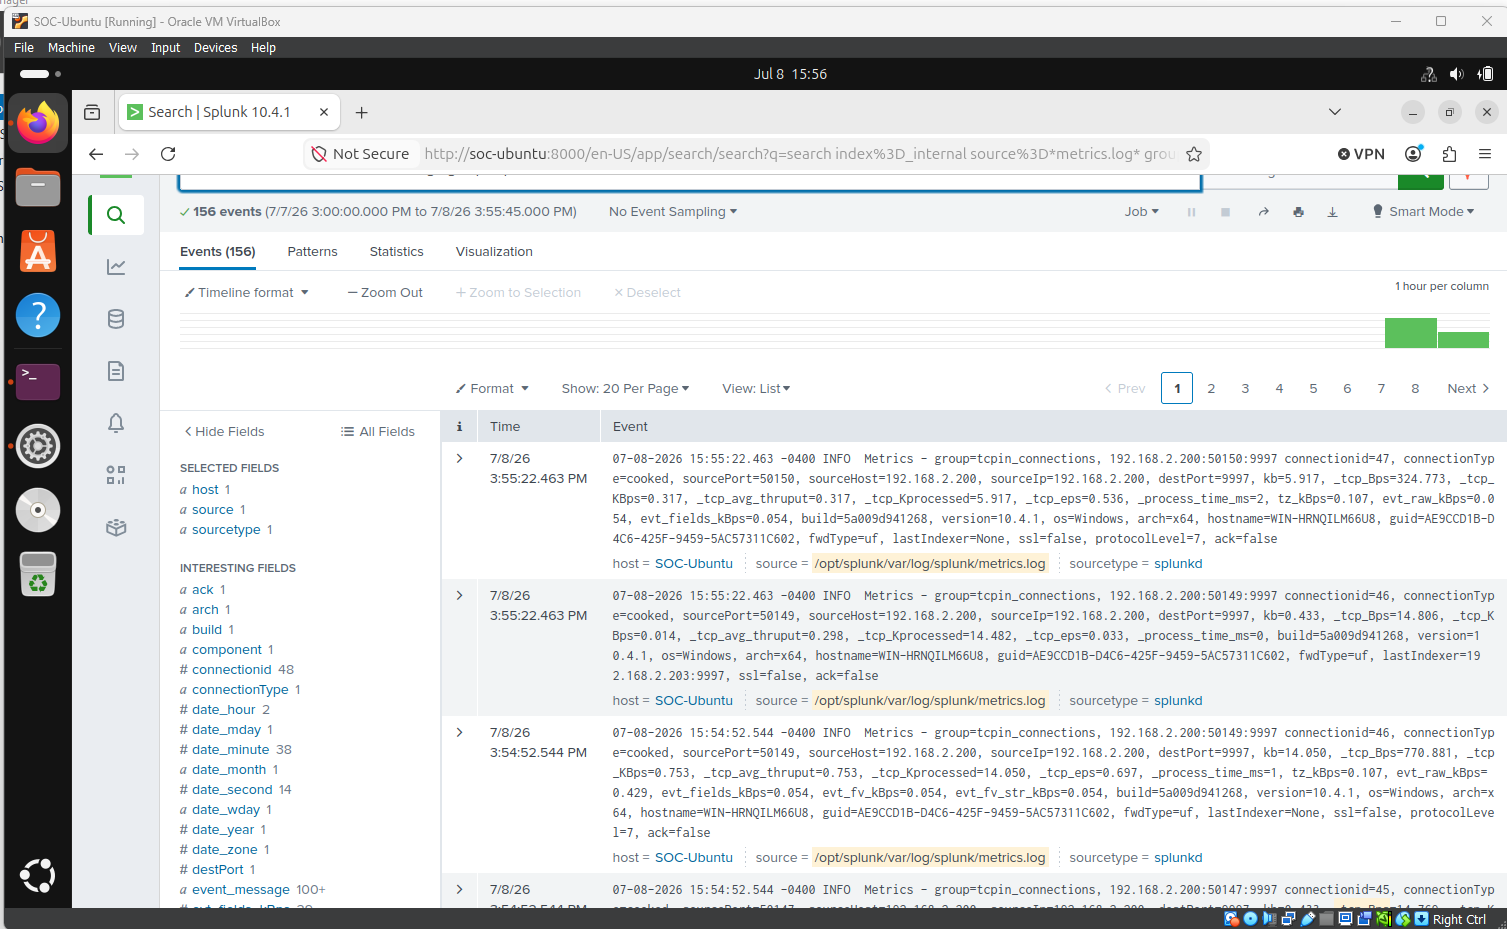Viewport: 1507px width, 929px height.
Task: Select the tallest green timeline bar
Action: coord(1411,333)
